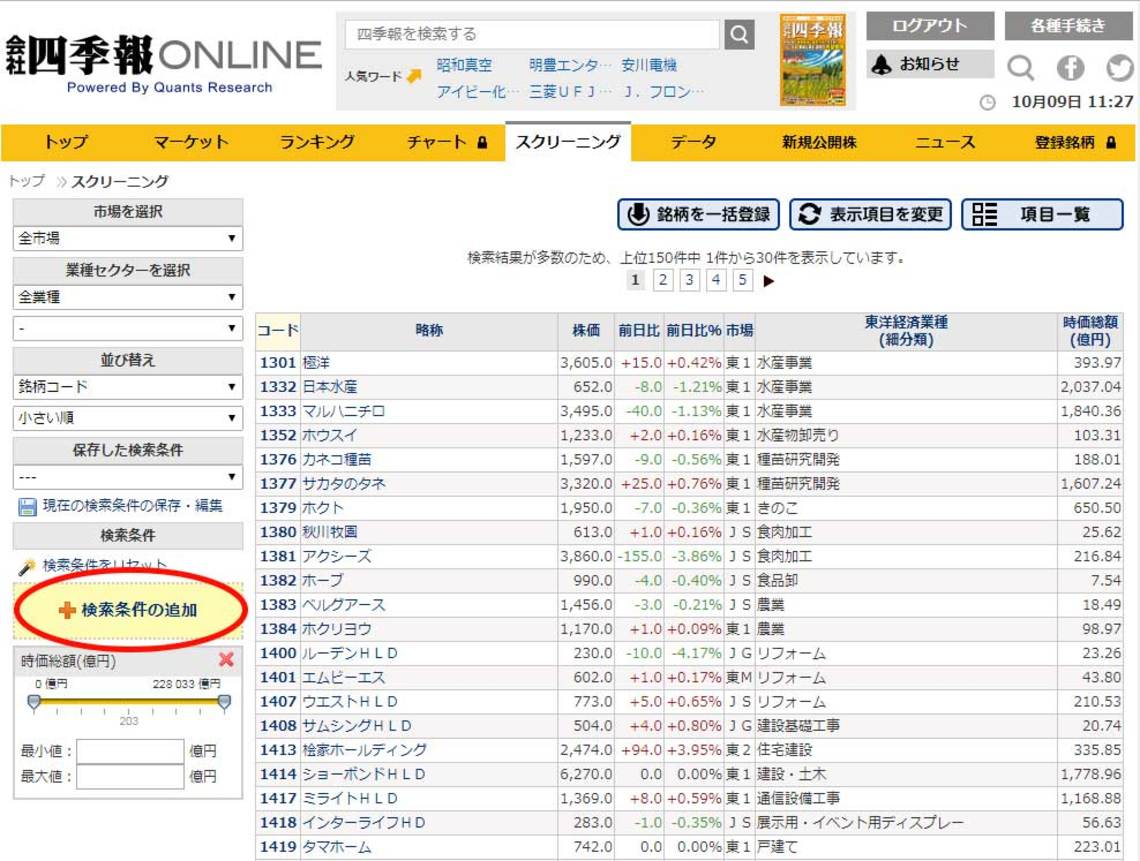This screenshot has width=1140, height=861.
Task: Open stock ショーボンドHLD link
Action: tap(364, 774)
